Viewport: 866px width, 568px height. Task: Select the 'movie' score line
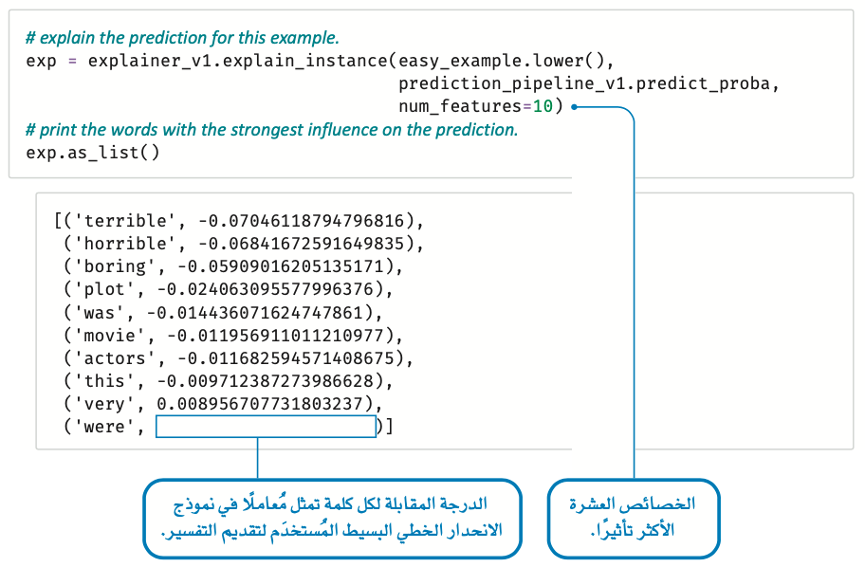(233, 335)
